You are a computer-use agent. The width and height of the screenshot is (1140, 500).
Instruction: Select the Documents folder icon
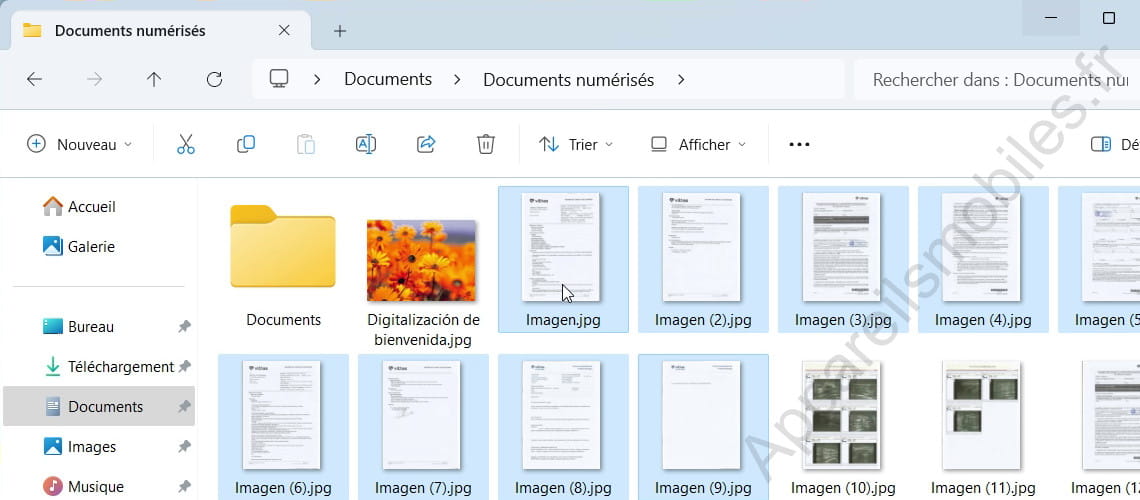[283, 247]
